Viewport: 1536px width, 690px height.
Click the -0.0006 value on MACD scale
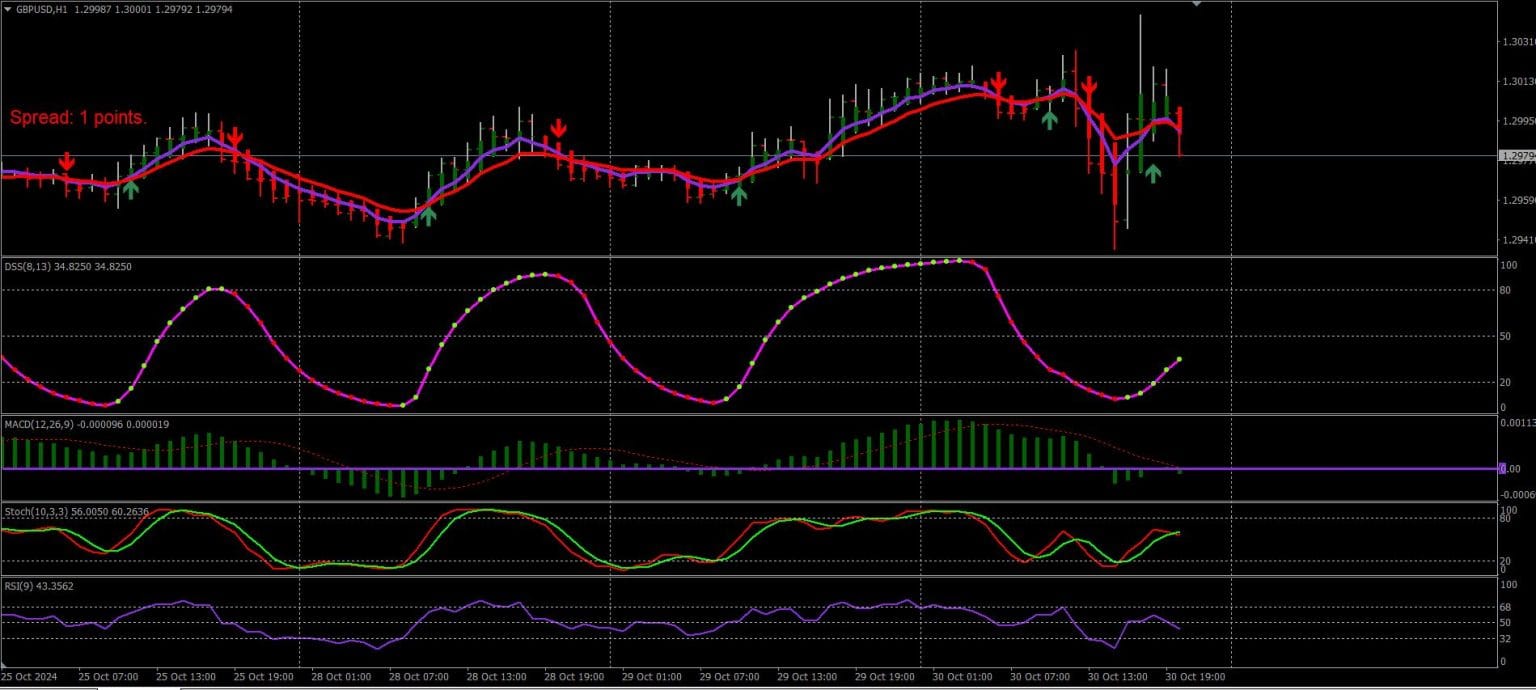pos(1519,494)
